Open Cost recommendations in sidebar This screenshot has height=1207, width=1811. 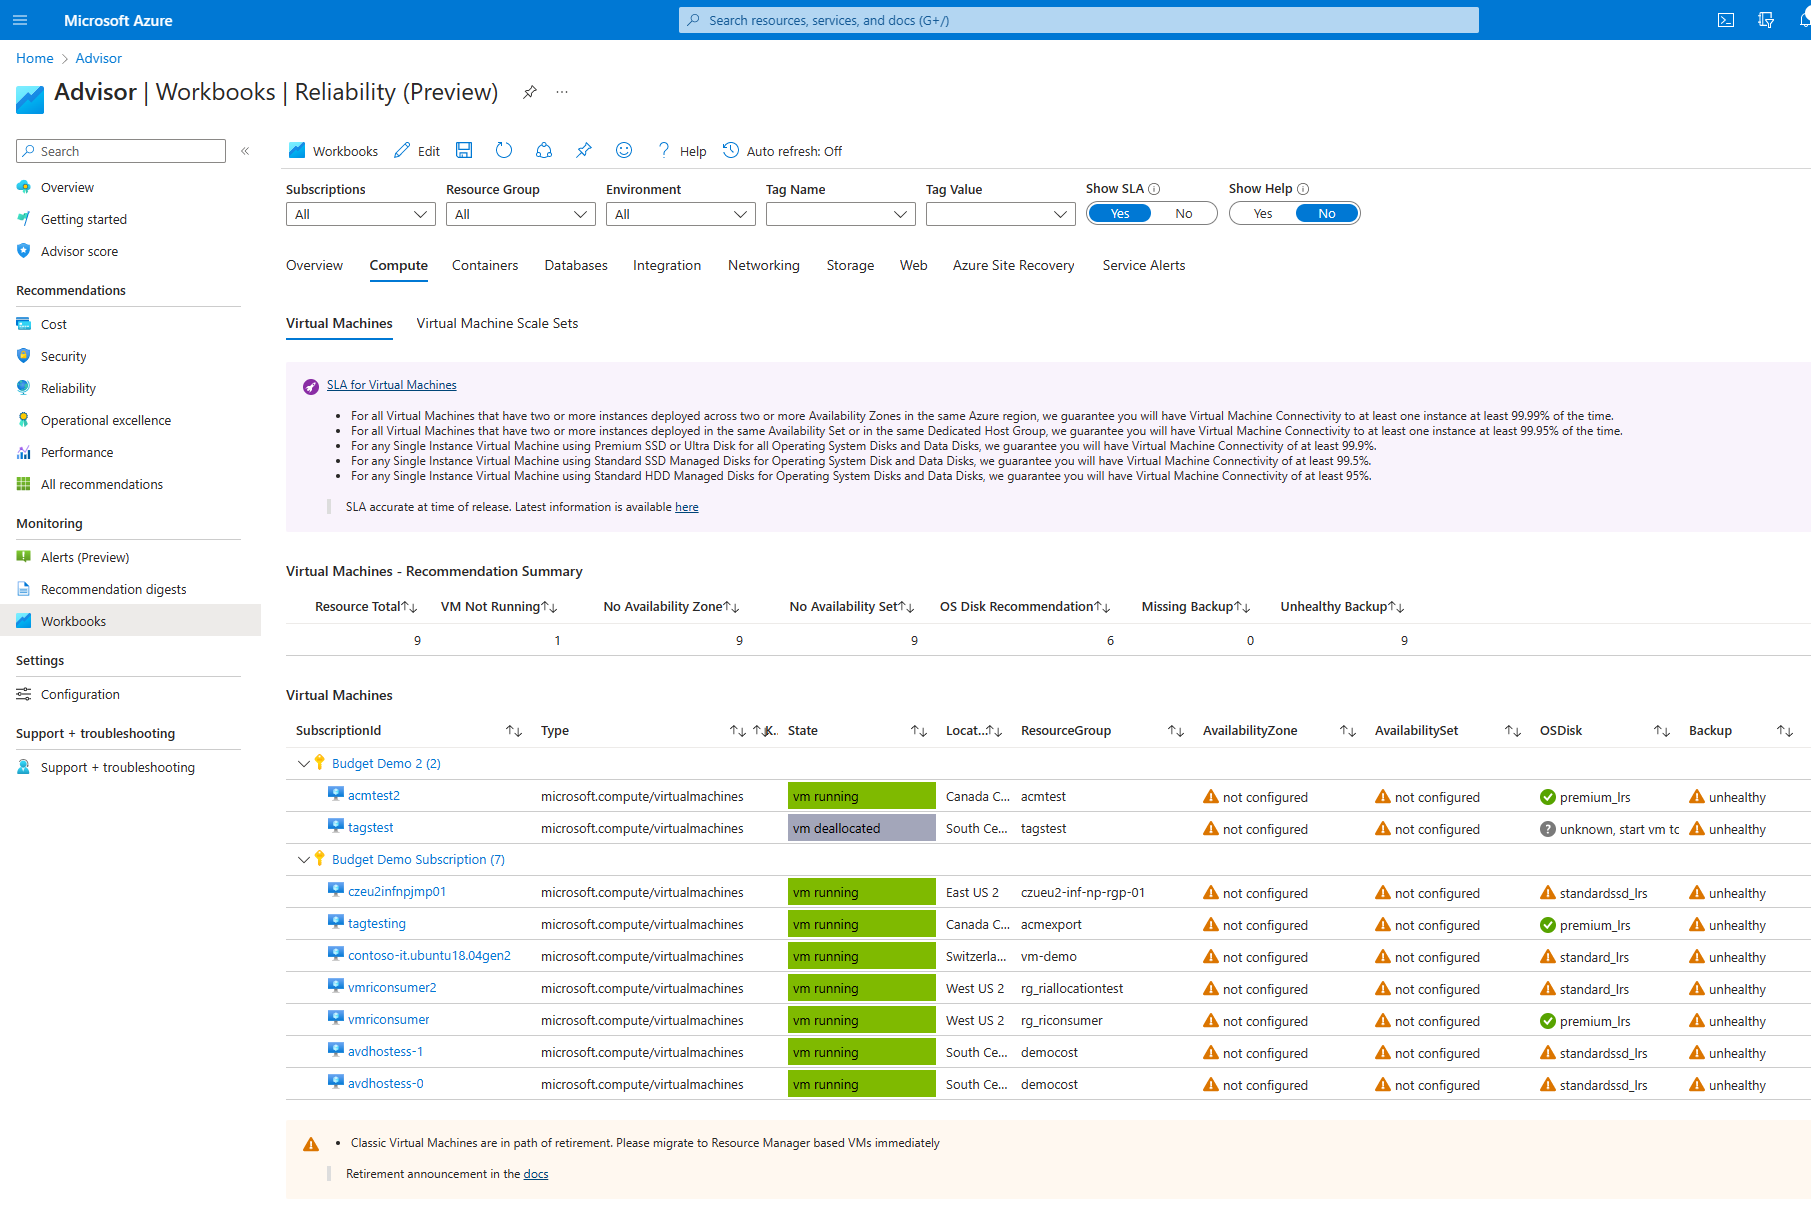click(x=54, y=324)
